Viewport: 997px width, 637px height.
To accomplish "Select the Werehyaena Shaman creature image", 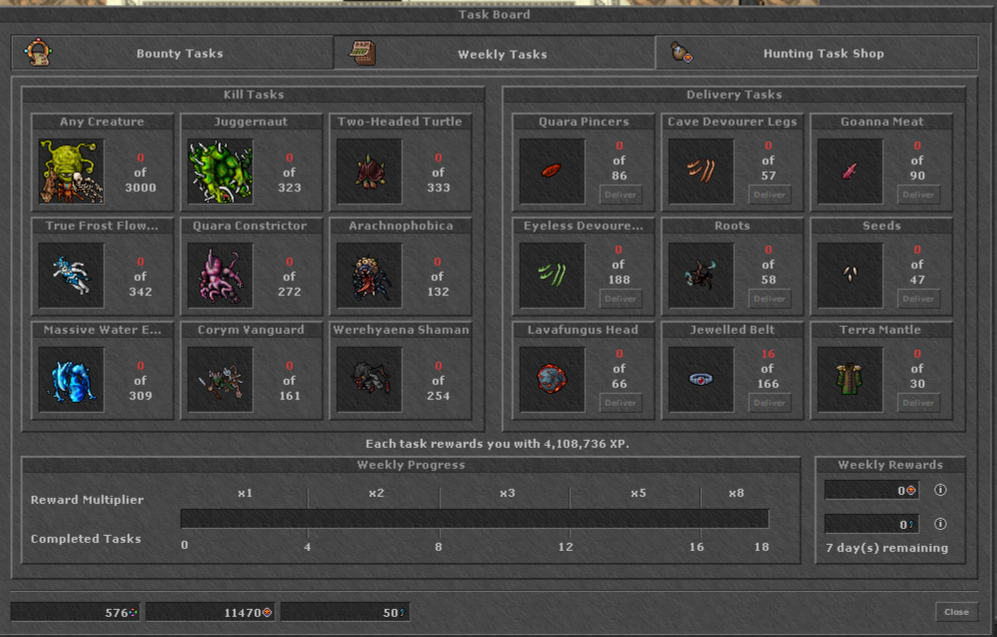I will click(369, 380).
